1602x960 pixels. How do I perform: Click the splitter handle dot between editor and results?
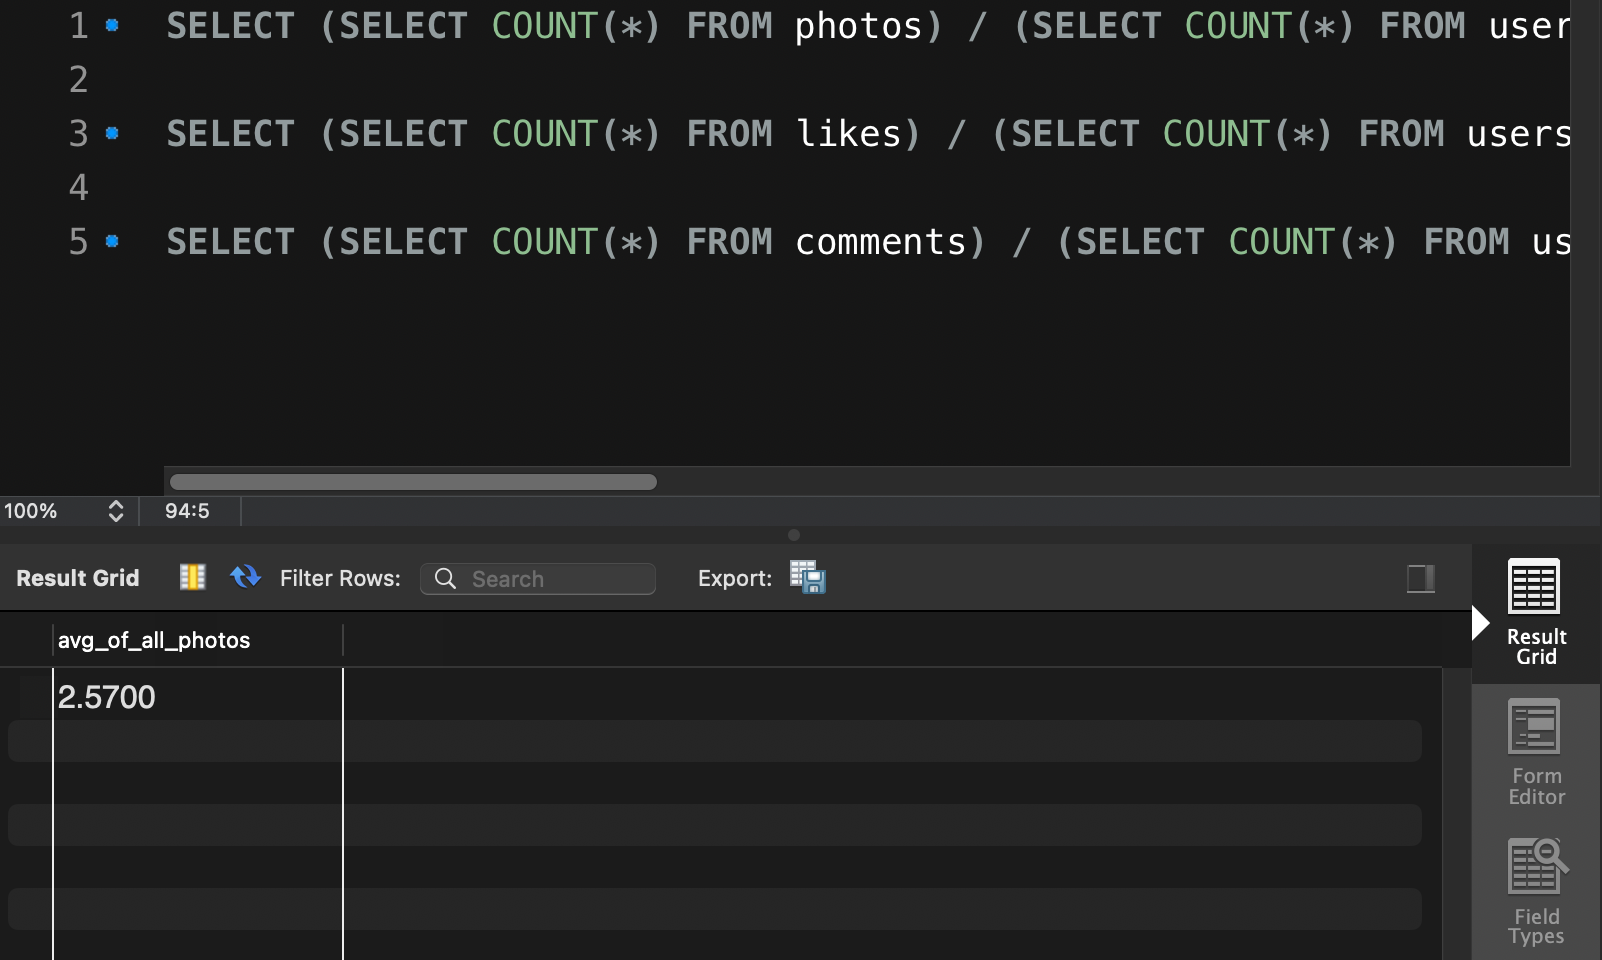[794, 535]
